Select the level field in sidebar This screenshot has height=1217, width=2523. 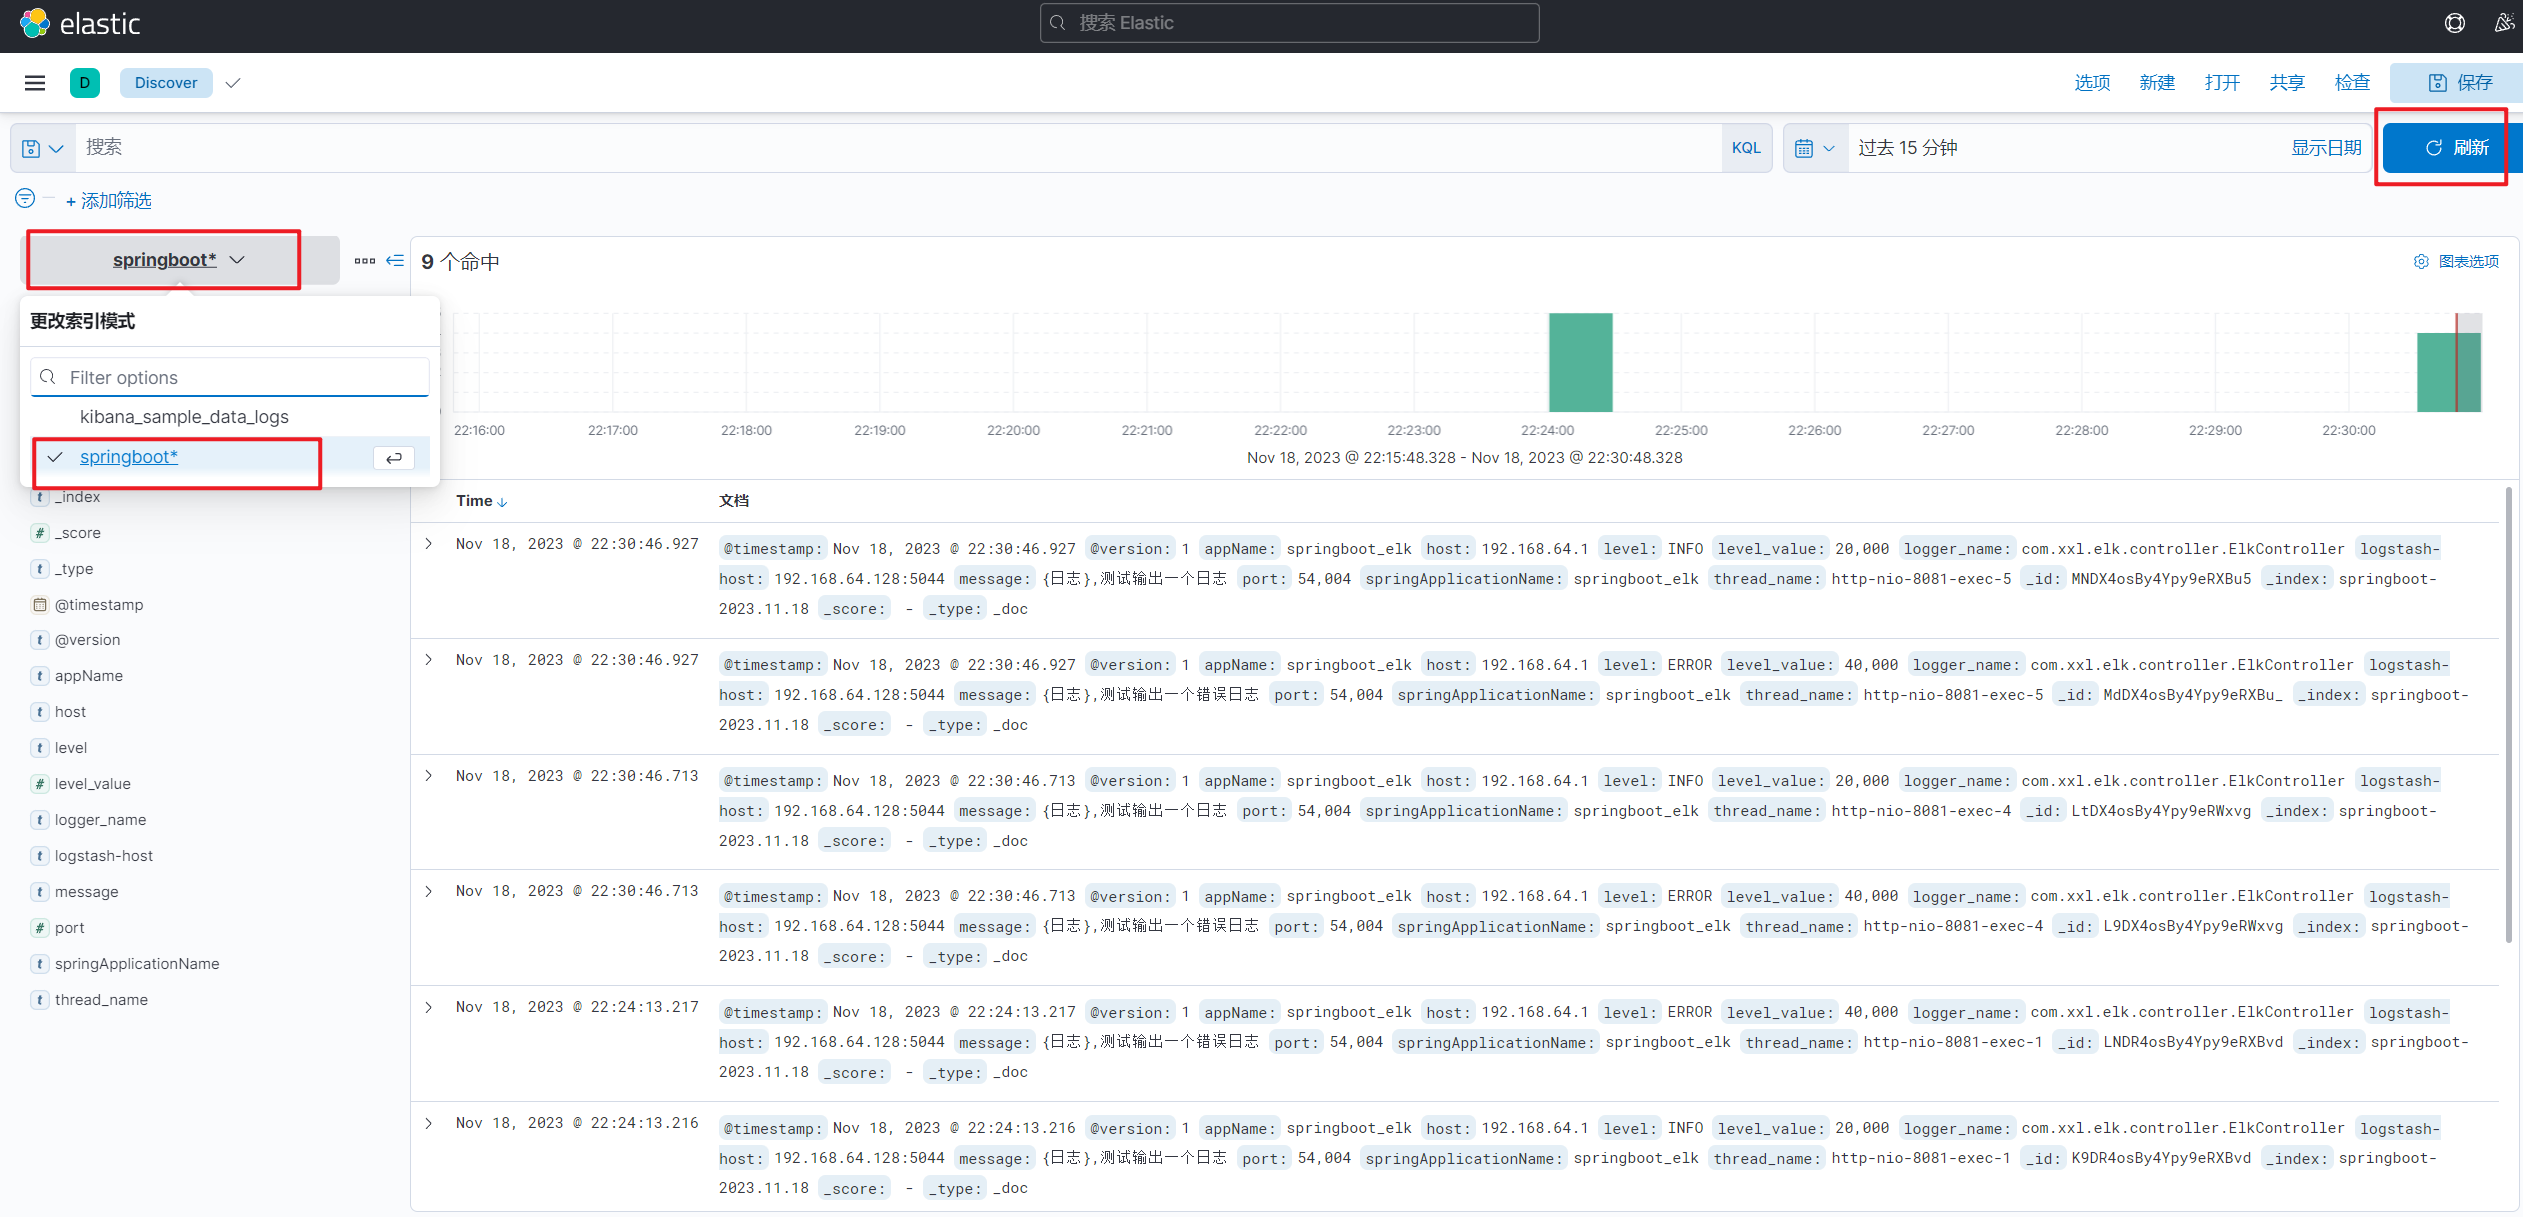point(71,748)
